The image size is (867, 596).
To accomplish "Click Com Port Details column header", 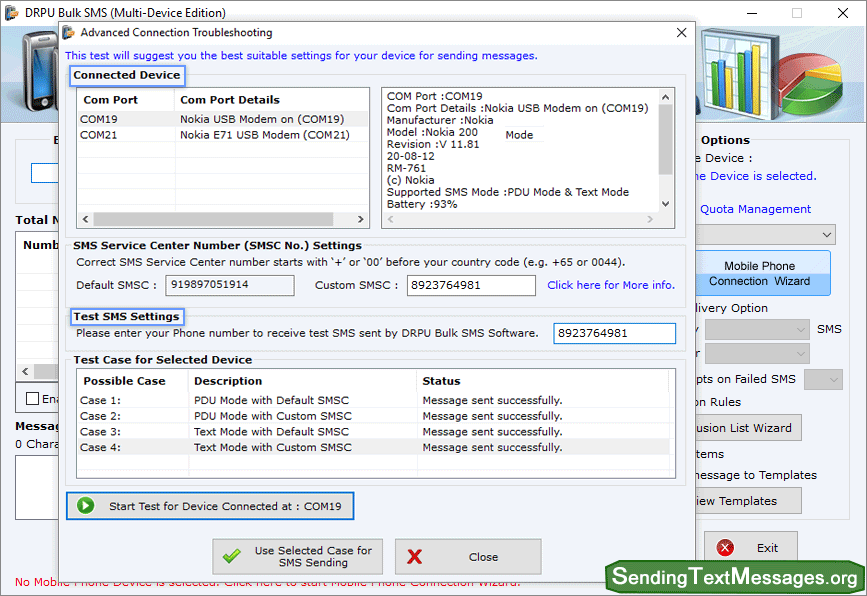I will point(271,100).
